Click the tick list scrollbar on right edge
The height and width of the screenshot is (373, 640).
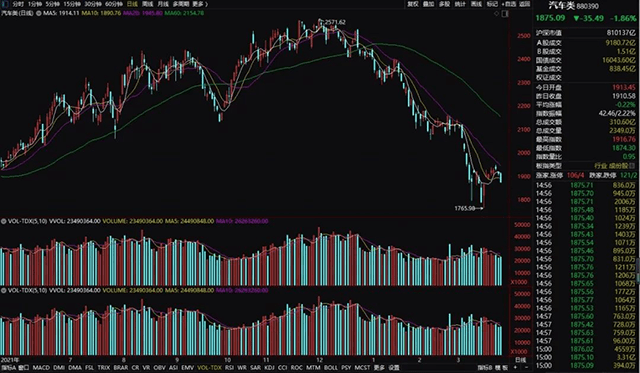638,269
